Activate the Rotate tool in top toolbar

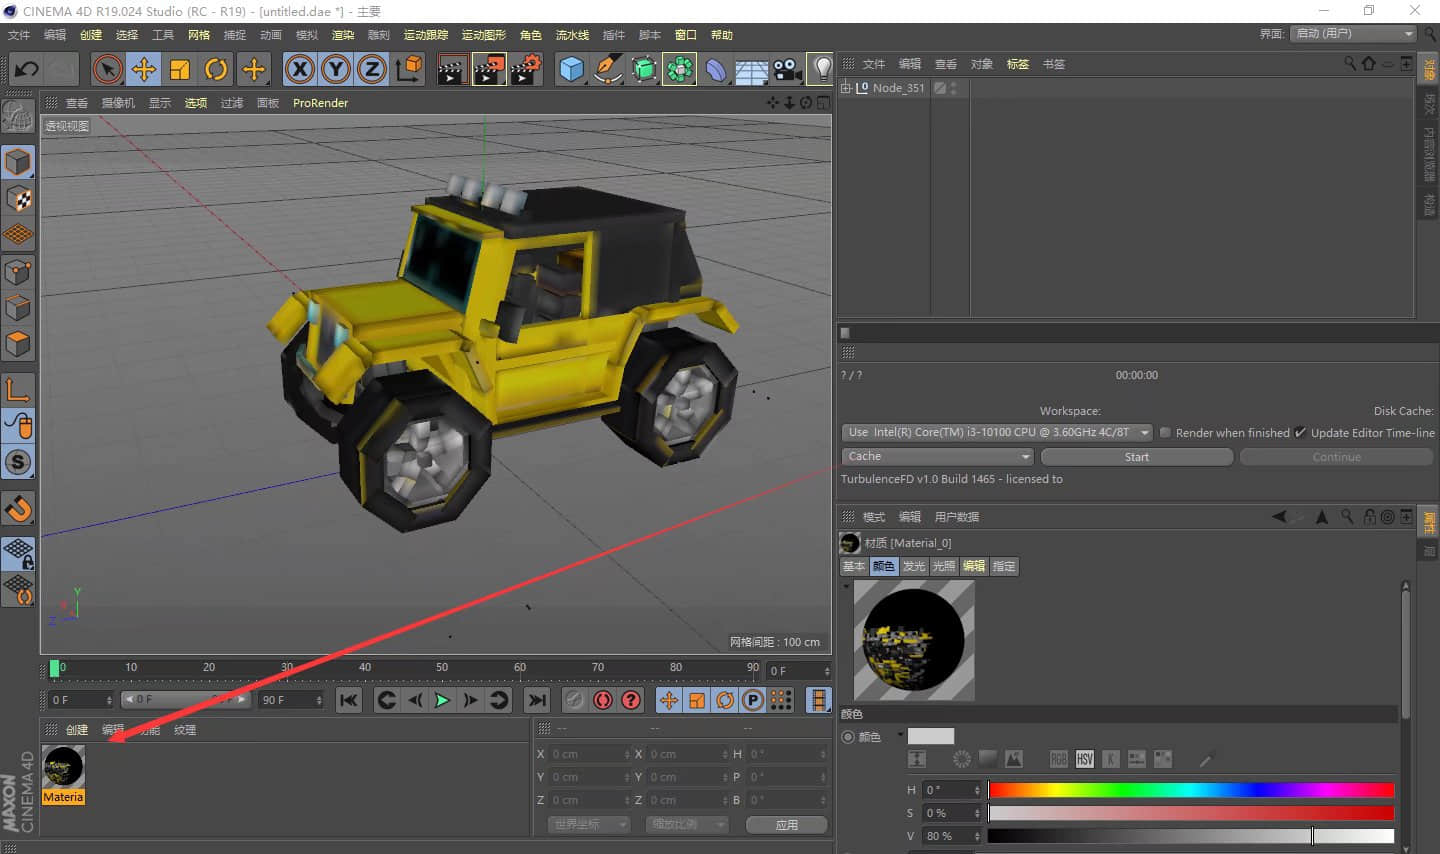216,69
